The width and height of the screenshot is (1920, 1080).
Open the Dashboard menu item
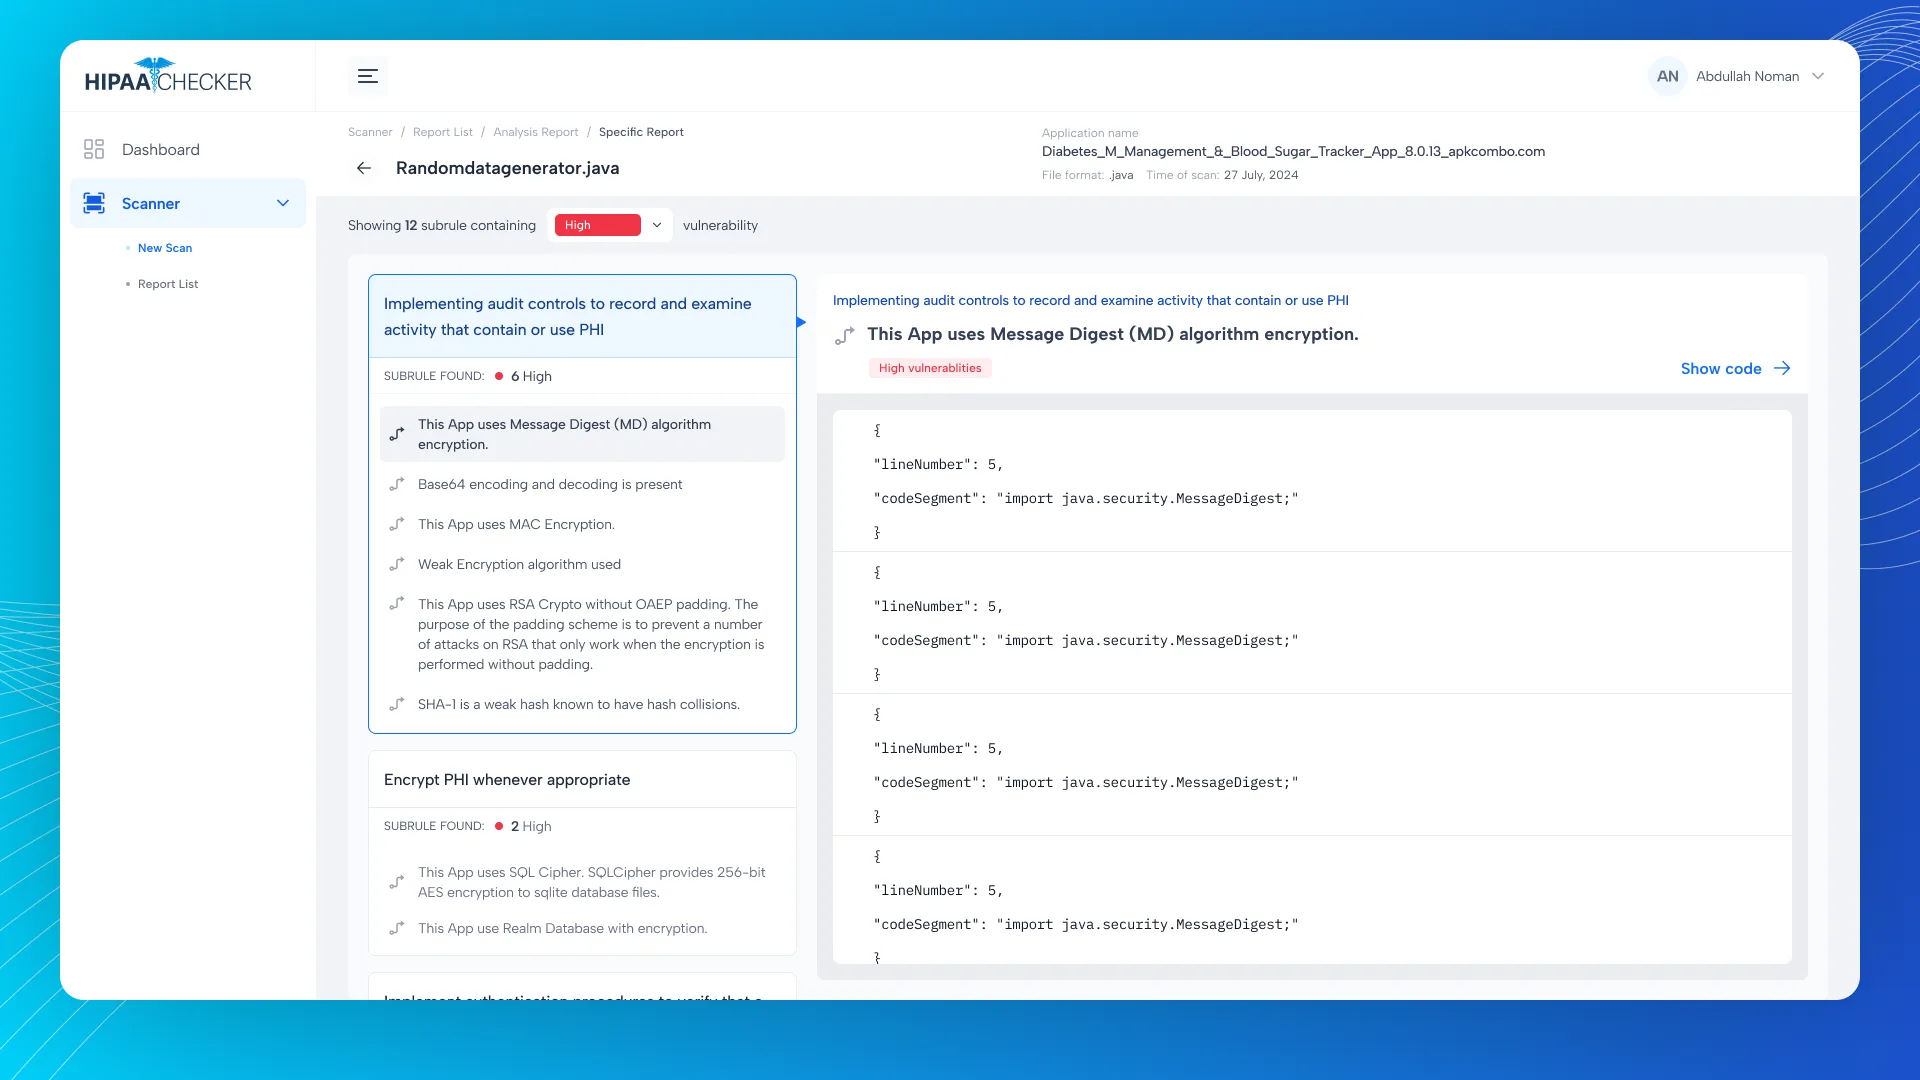pyautogui.click(x=160, y=149)
